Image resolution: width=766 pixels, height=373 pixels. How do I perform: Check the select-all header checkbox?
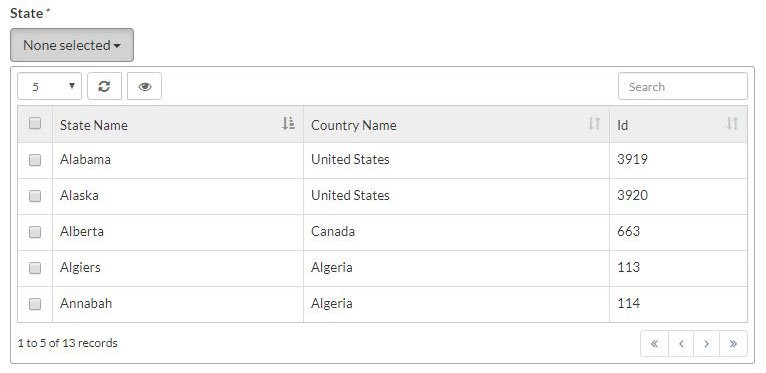[x=35, y=123]
